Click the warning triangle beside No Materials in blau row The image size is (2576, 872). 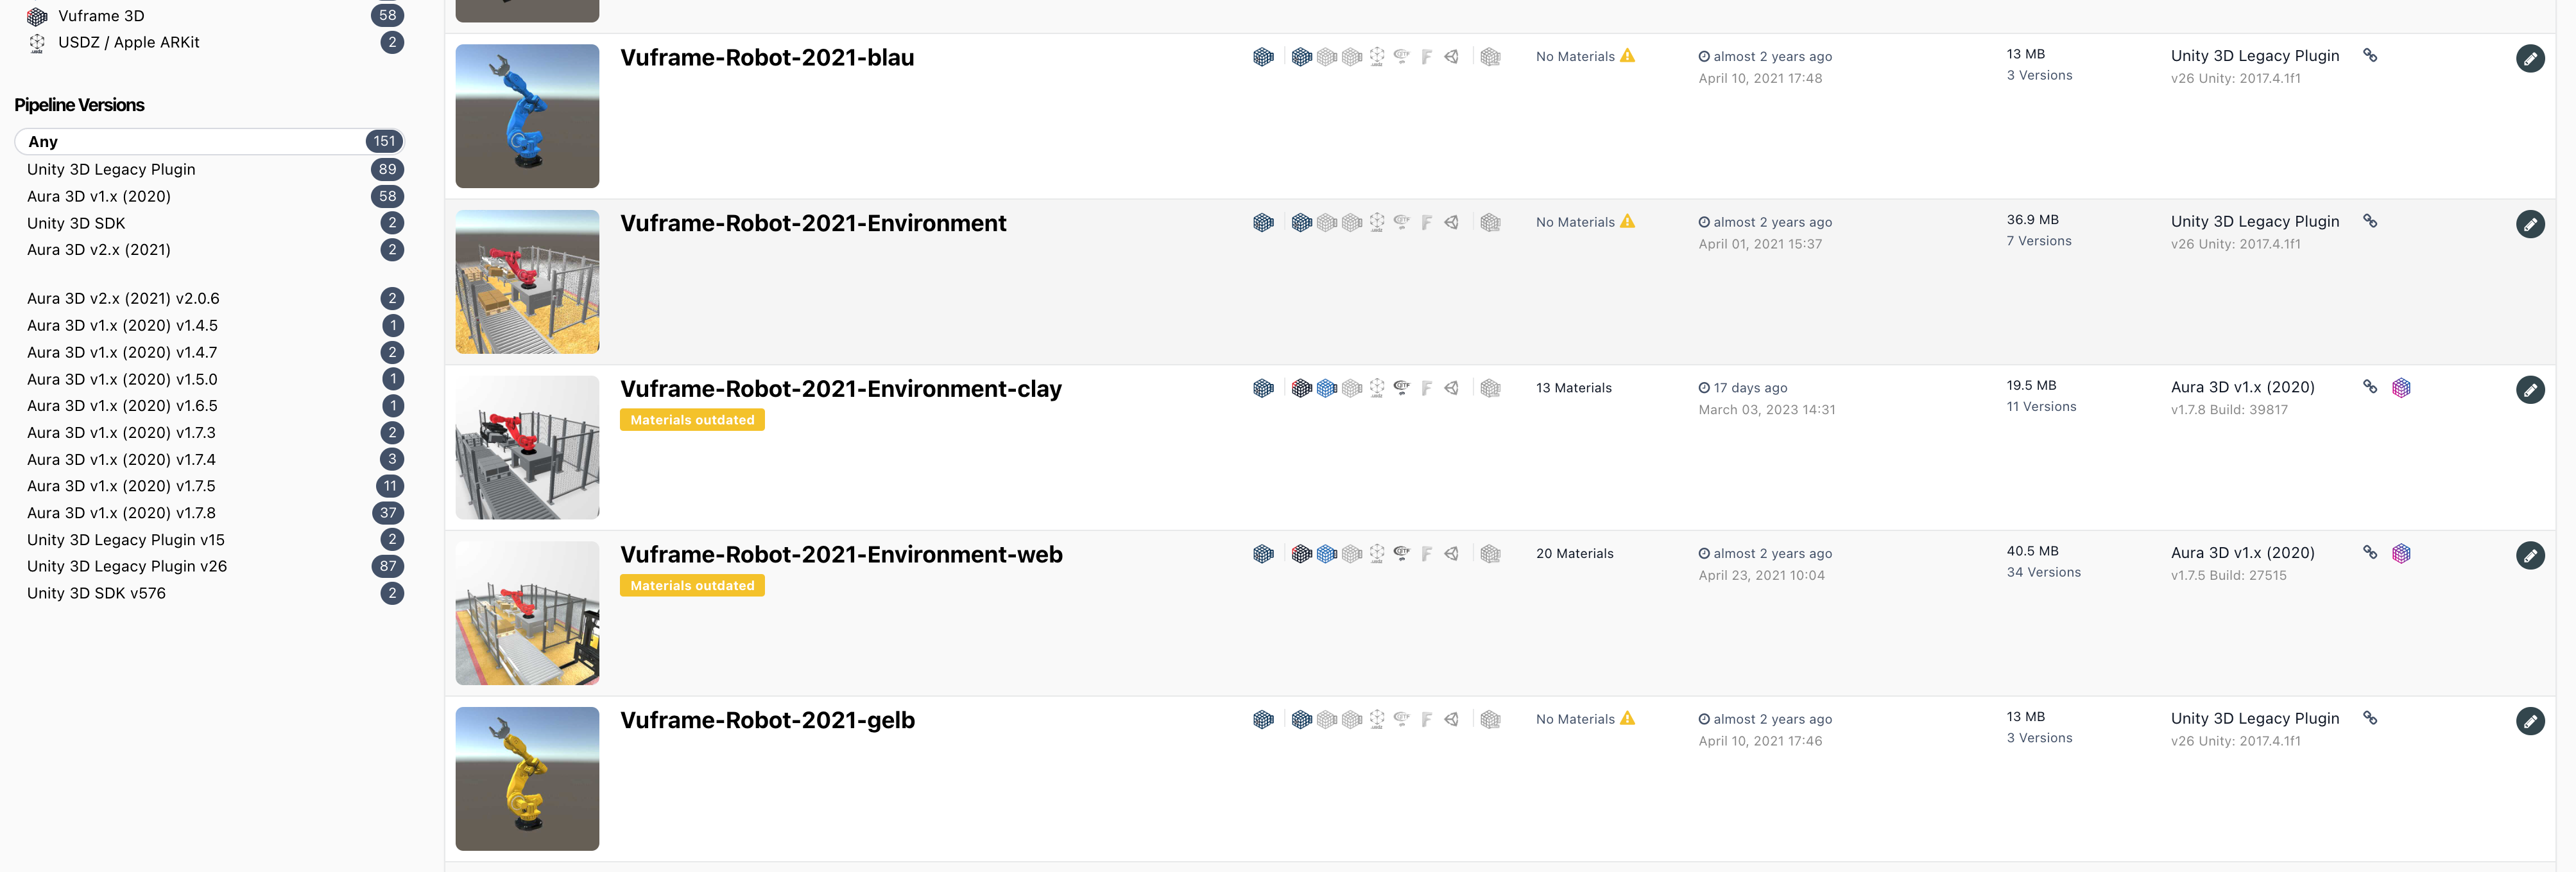click(x=1628, y=55)
